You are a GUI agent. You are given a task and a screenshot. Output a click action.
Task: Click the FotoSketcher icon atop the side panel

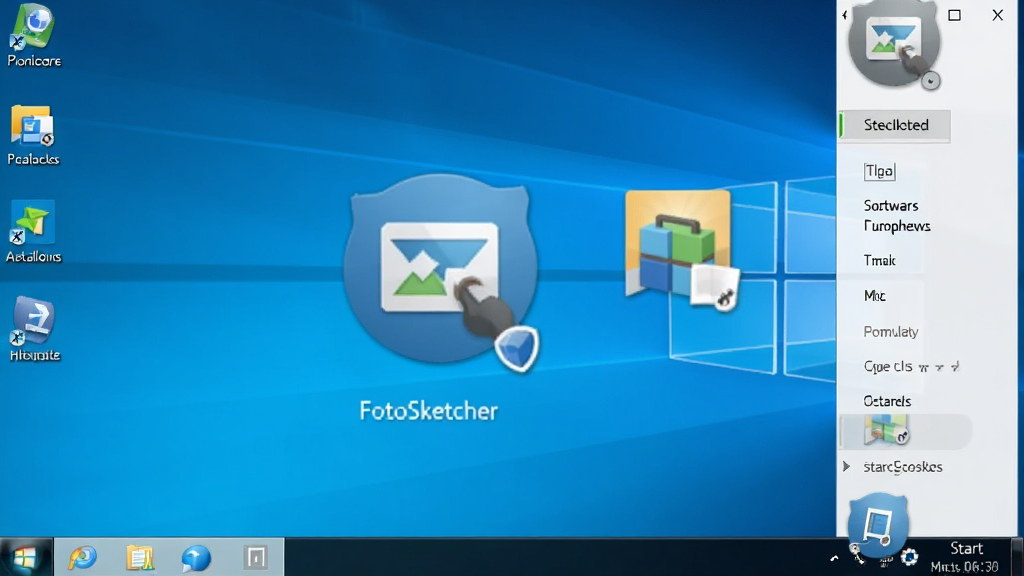(894, 43)
